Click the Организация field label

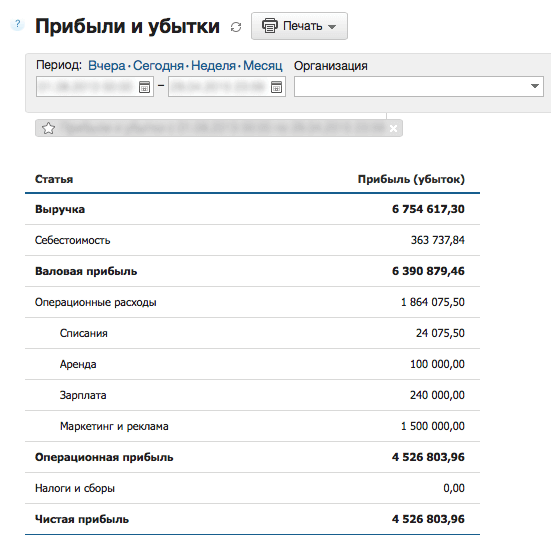[331, 66]
